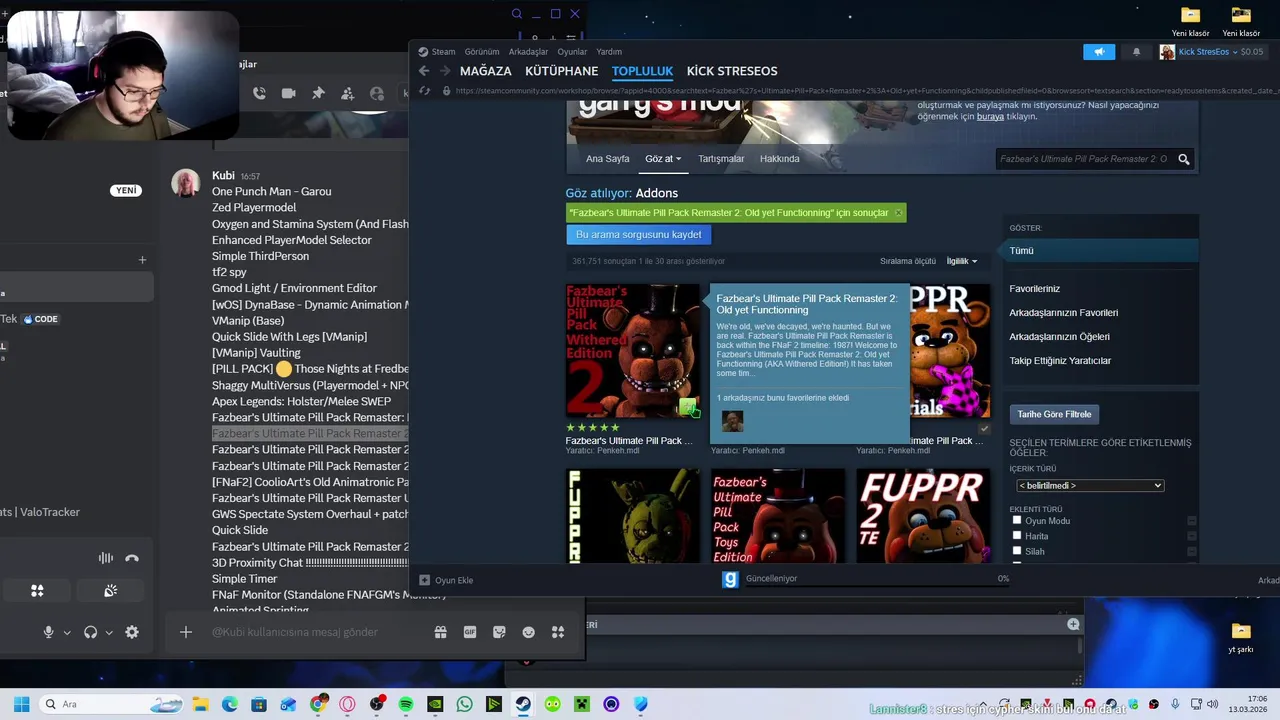Deafen Discord headphones
The image size is (1280, 720).
click(x=91, y=632)
